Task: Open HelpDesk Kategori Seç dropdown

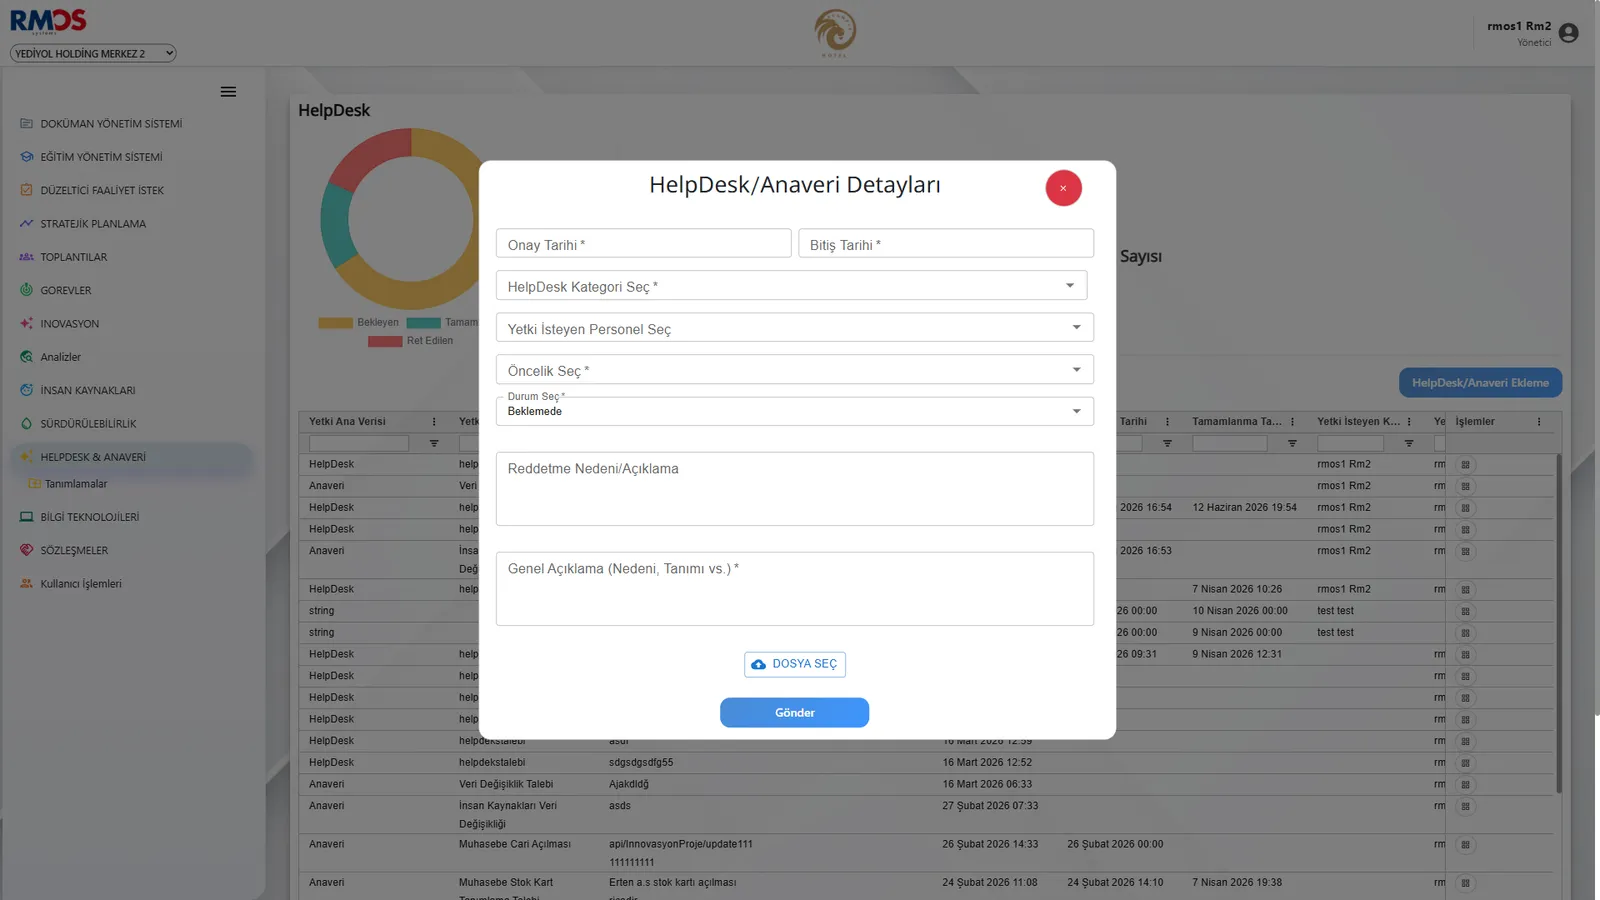Action: pyautogui.click(x=791, y=286)
